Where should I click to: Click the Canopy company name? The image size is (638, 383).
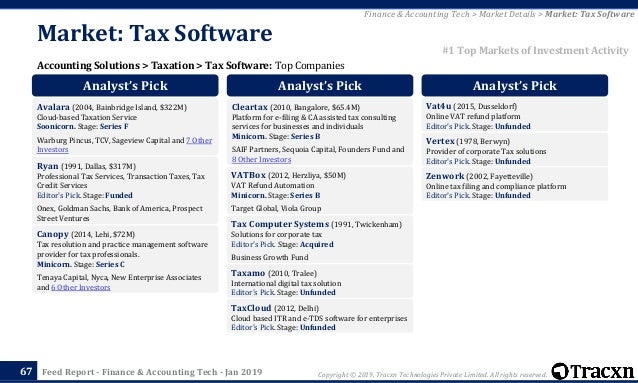coord(53,234)
